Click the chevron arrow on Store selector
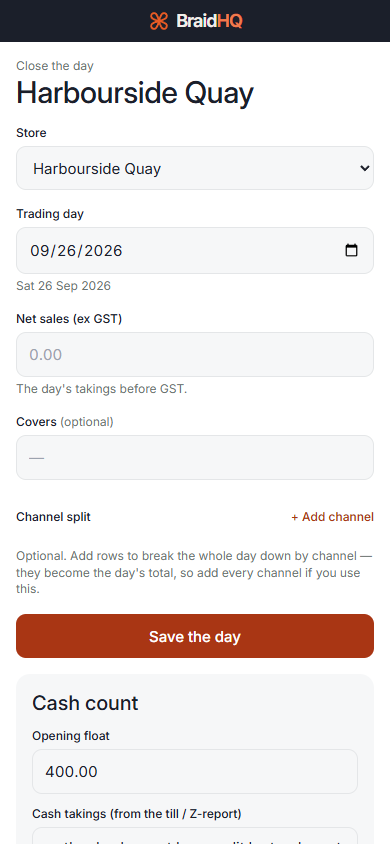The width and height of the screenshot is (390, 844). click(x=364, y=168)
